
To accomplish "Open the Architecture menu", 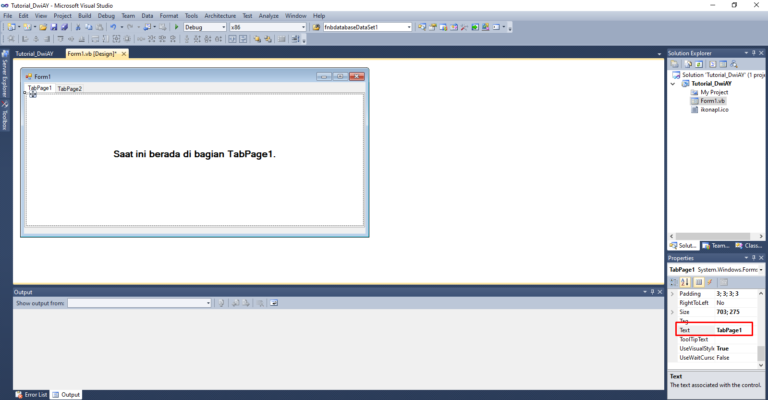I will [x=220, y=16].
